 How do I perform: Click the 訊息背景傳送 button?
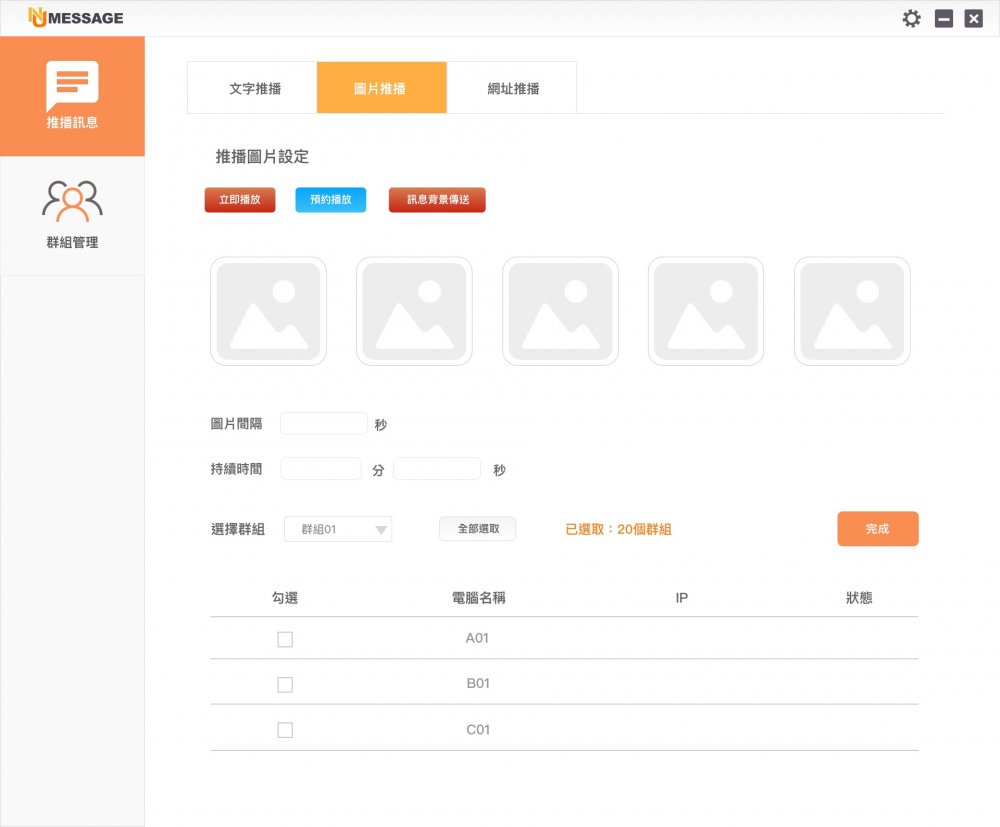pos(437,200)
